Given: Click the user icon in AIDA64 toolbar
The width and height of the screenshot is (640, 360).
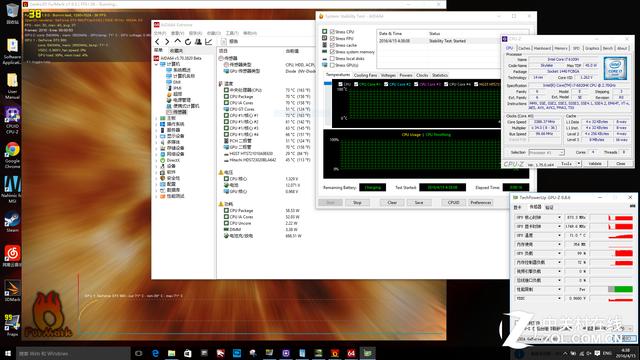Looking at the screenshot, I should point(198,42).
